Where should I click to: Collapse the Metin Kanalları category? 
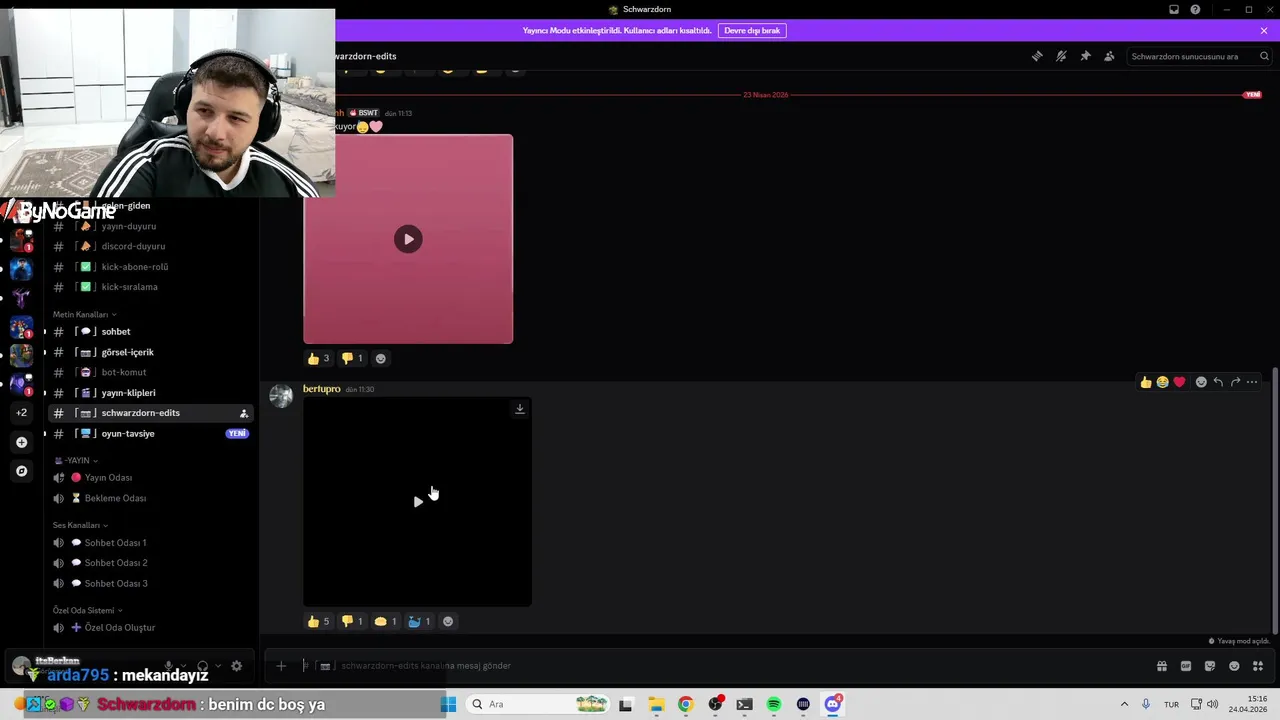(x=84, y=315)
